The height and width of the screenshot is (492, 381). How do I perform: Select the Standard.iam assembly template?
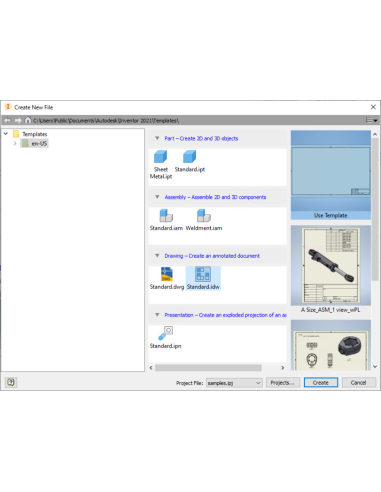[166, 220]
